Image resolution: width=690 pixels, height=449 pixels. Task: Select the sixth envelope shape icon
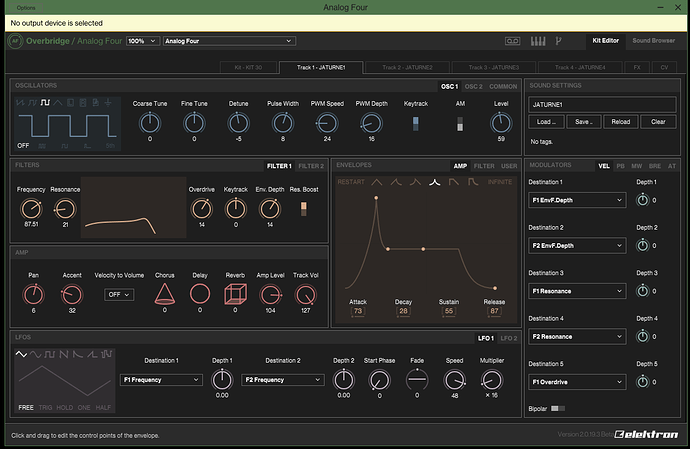(x=473, y=182)
